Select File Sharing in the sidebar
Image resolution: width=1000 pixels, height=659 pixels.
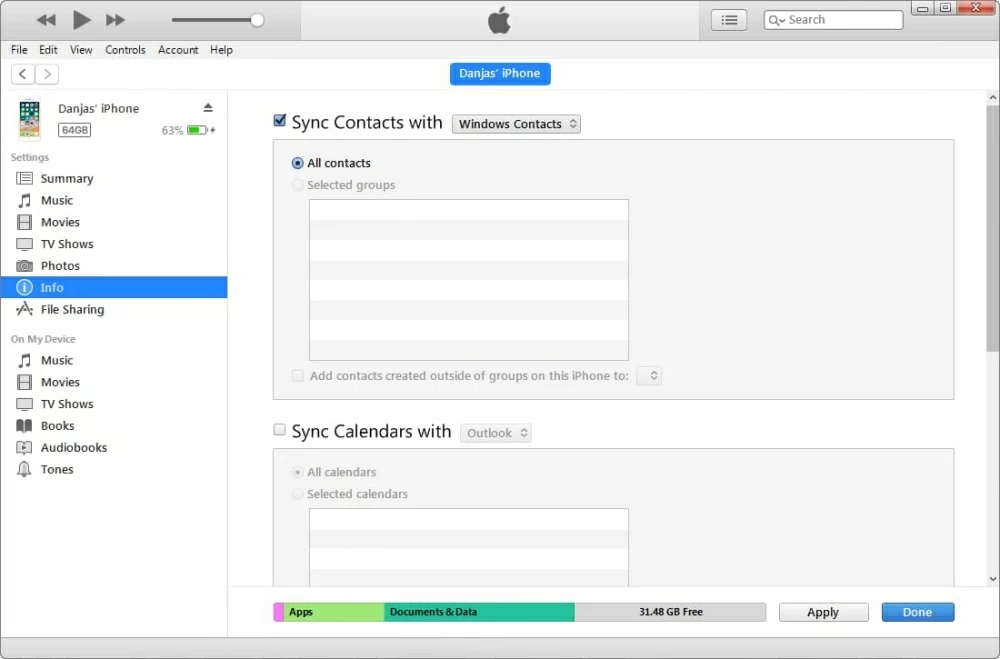[72, 310]
